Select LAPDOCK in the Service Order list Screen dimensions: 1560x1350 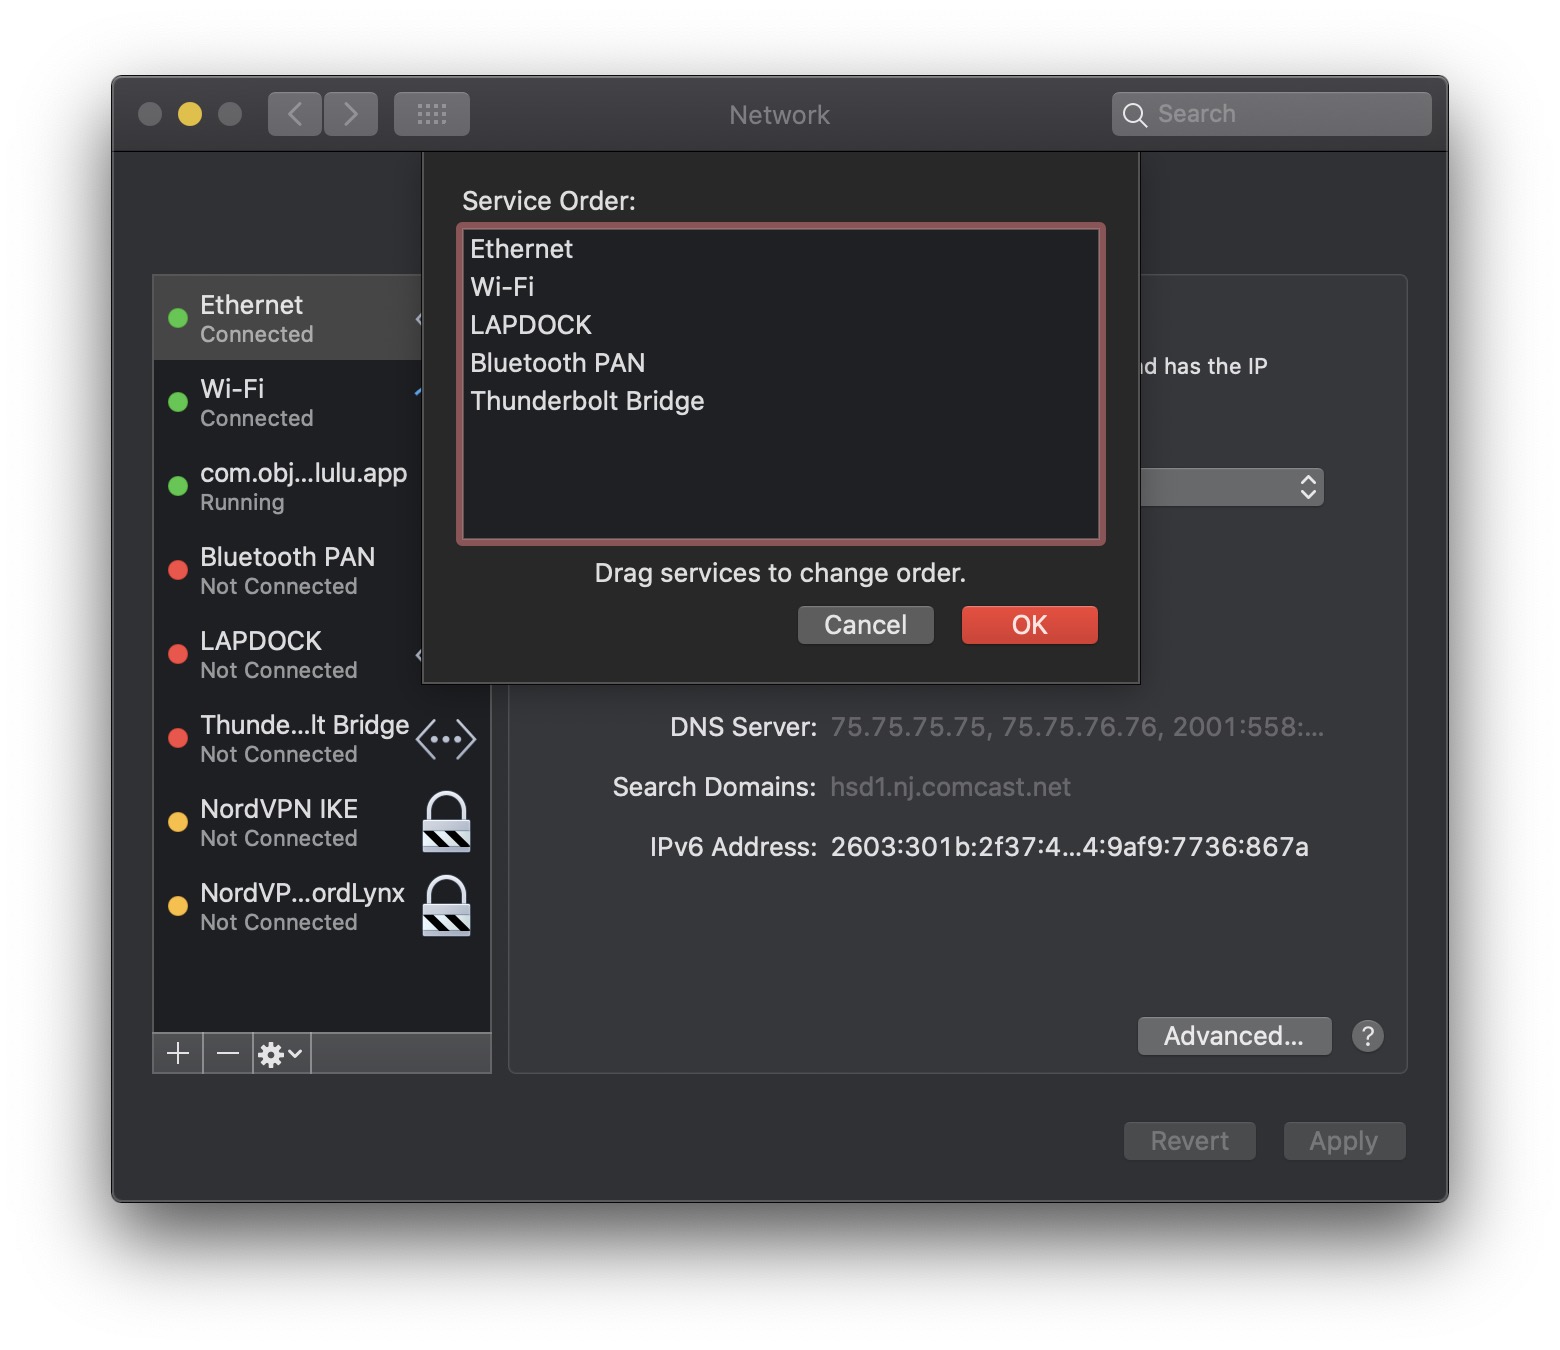(531, 325)
